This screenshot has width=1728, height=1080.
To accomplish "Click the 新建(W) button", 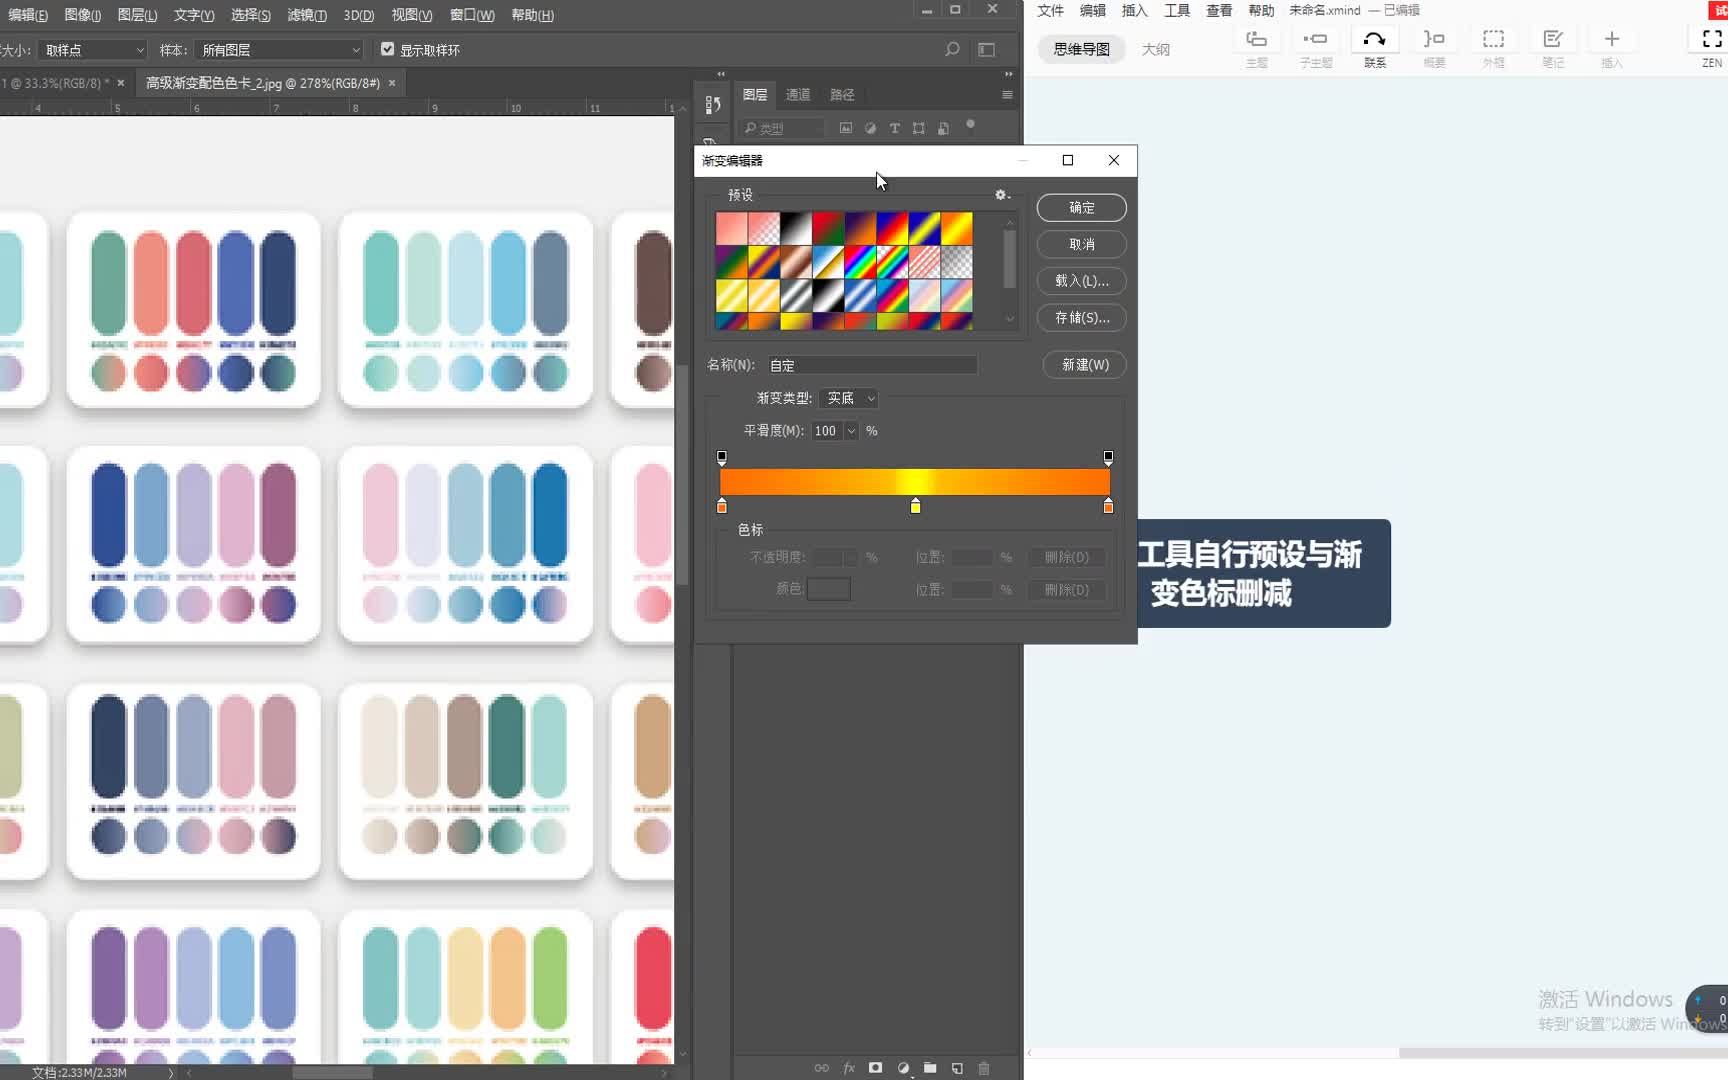I will point(1085,365).
